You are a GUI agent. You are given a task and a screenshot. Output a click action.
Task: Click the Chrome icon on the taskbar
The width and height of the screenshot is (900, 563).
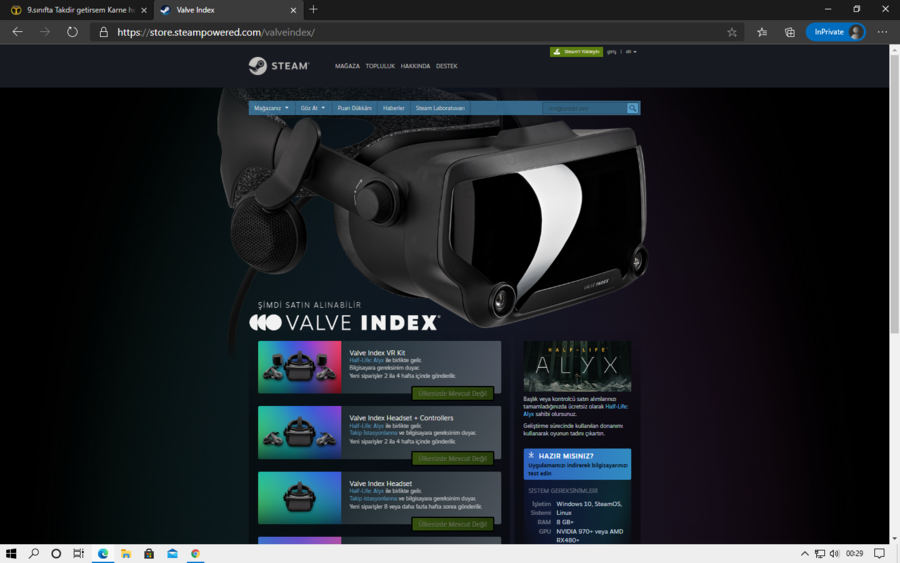195,553
